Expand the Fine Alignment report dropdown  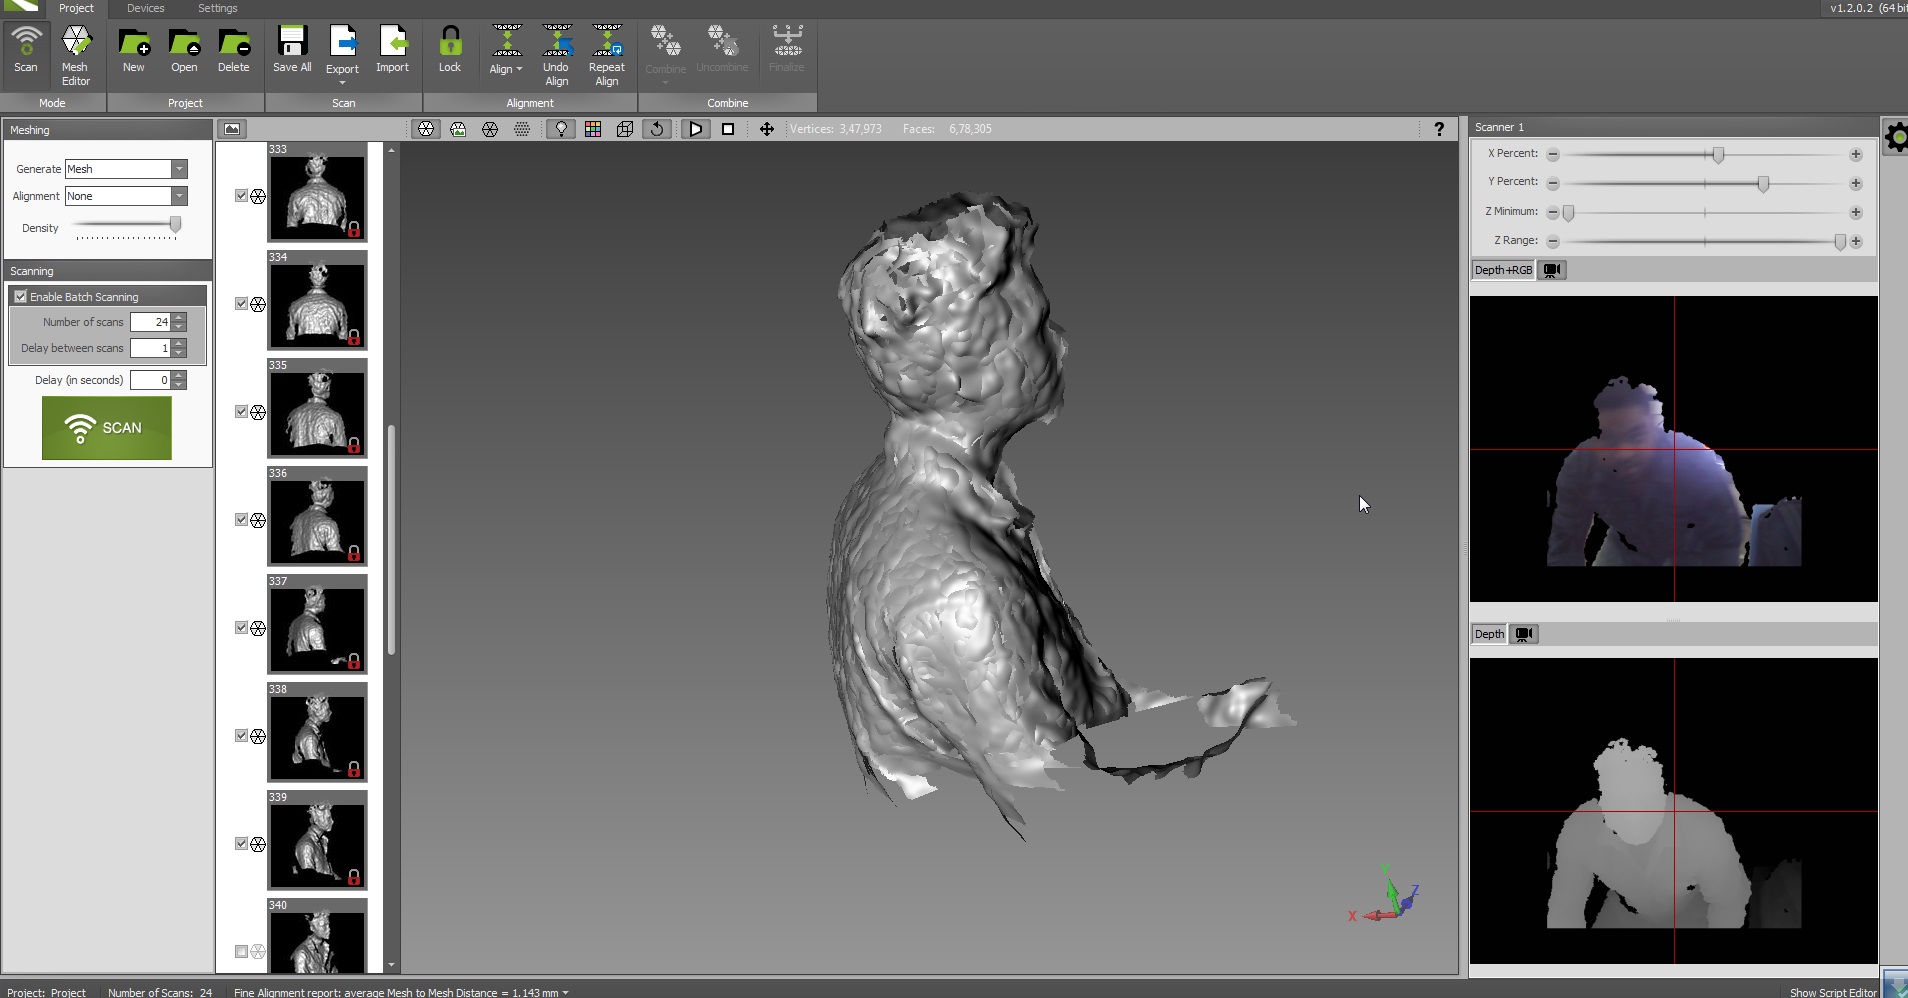[x=566, y=992]
